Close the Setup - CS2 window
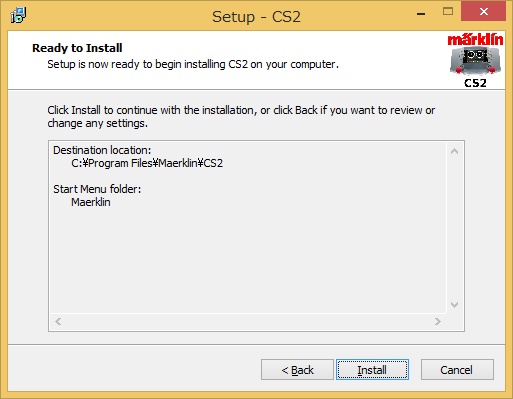 (483, 12)
